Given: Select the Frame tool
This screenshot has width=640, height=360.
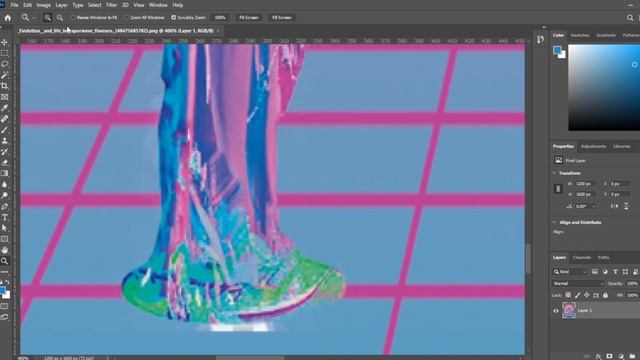Looking at the screenshot, I should click(x=4, y=97).
